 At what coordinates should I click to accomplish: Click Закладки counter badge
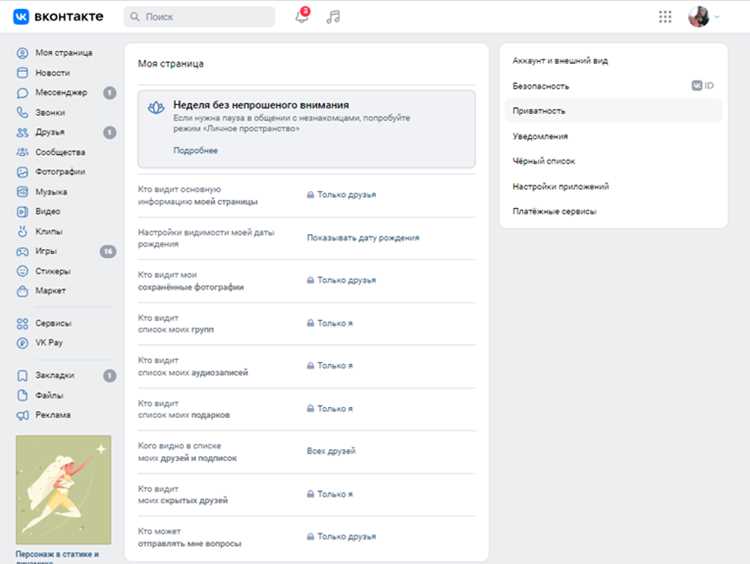110,376
